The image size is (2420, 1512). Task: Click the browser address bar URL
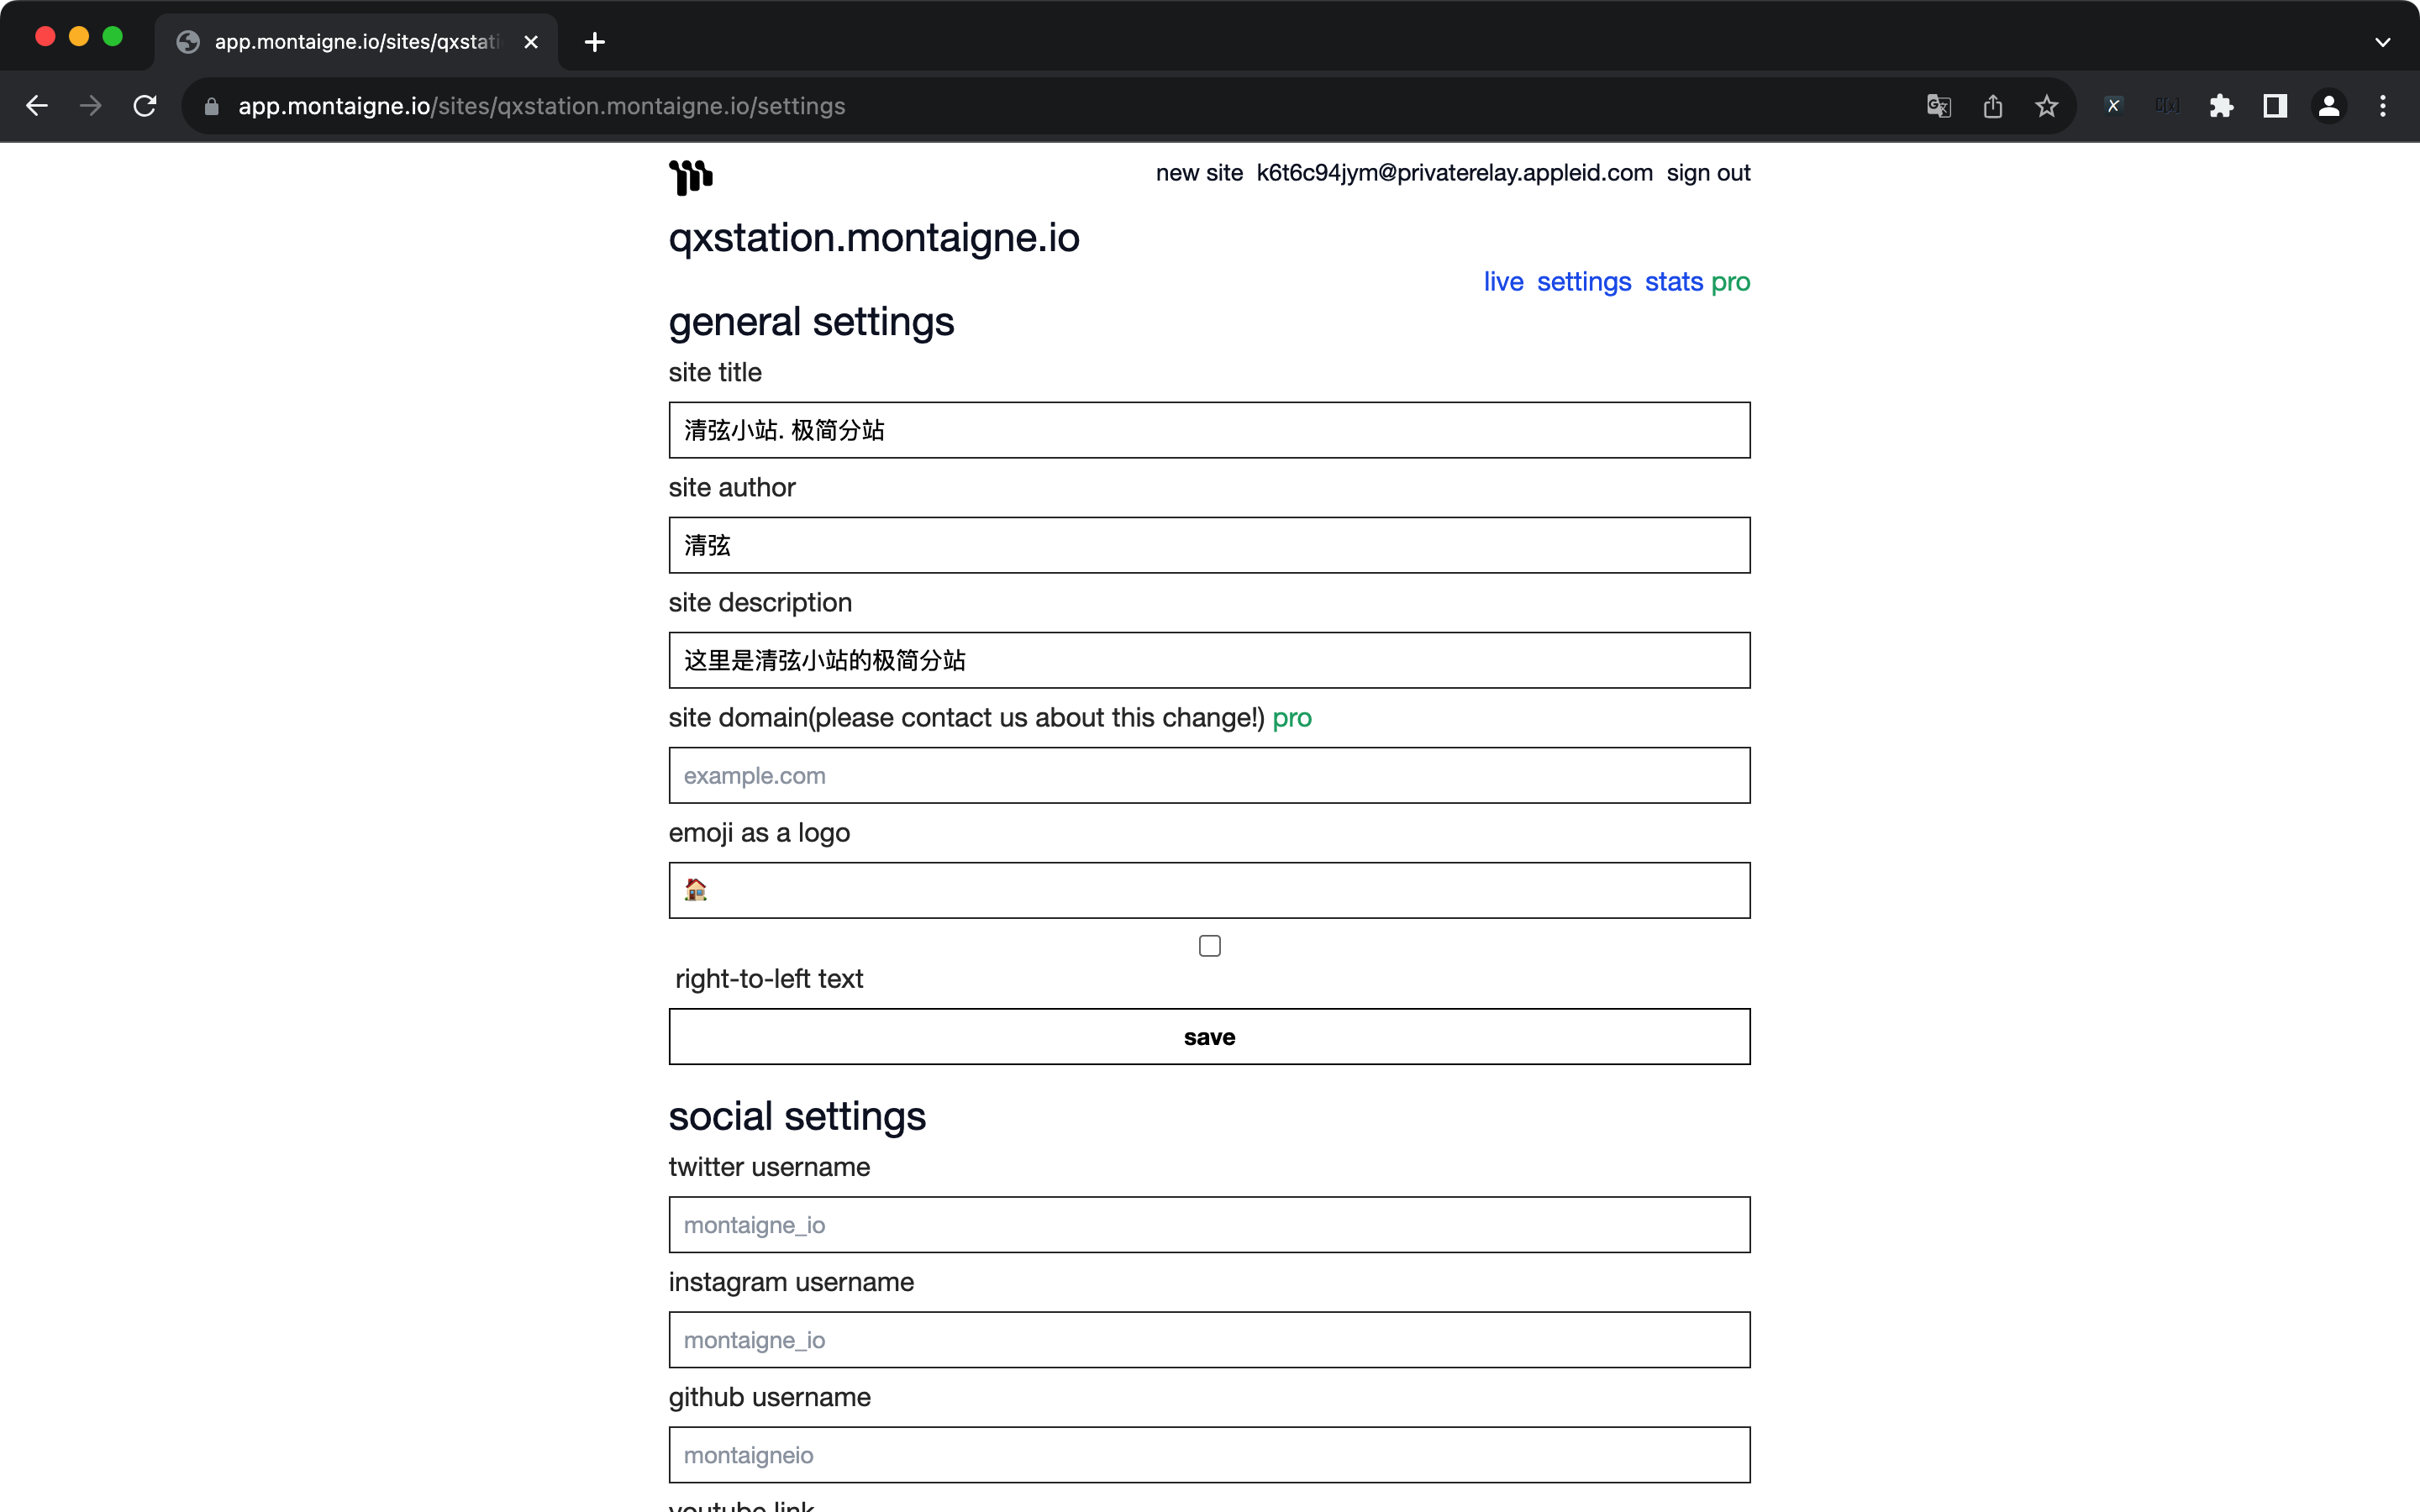541,106
